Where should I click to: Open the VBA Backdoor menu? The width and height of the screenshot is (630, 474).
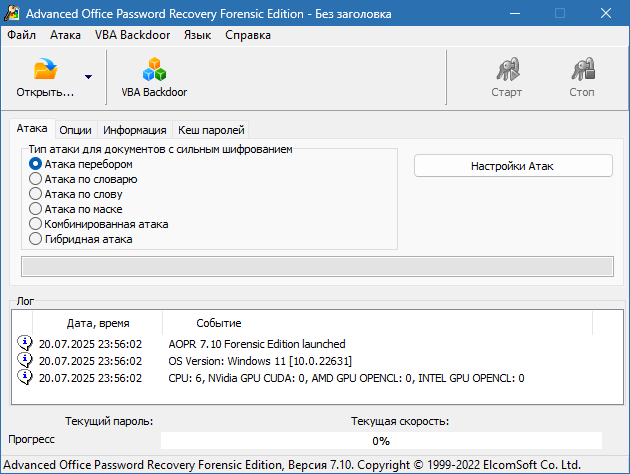click(133, 35)
